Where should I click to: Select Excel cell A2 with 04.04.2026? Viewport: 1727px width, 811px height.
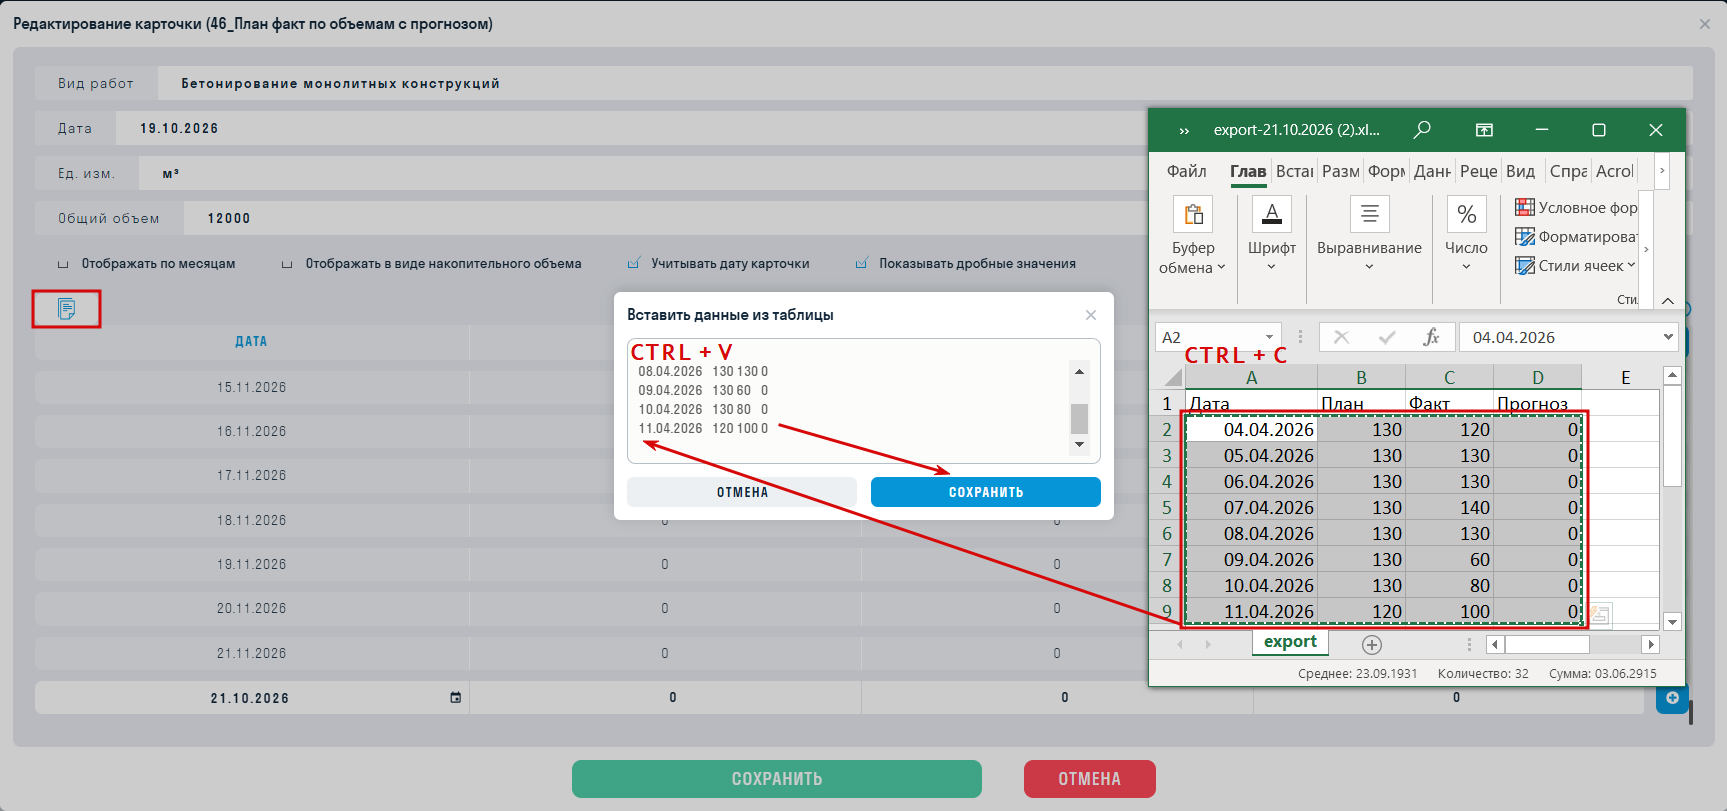coord(1251,430)
